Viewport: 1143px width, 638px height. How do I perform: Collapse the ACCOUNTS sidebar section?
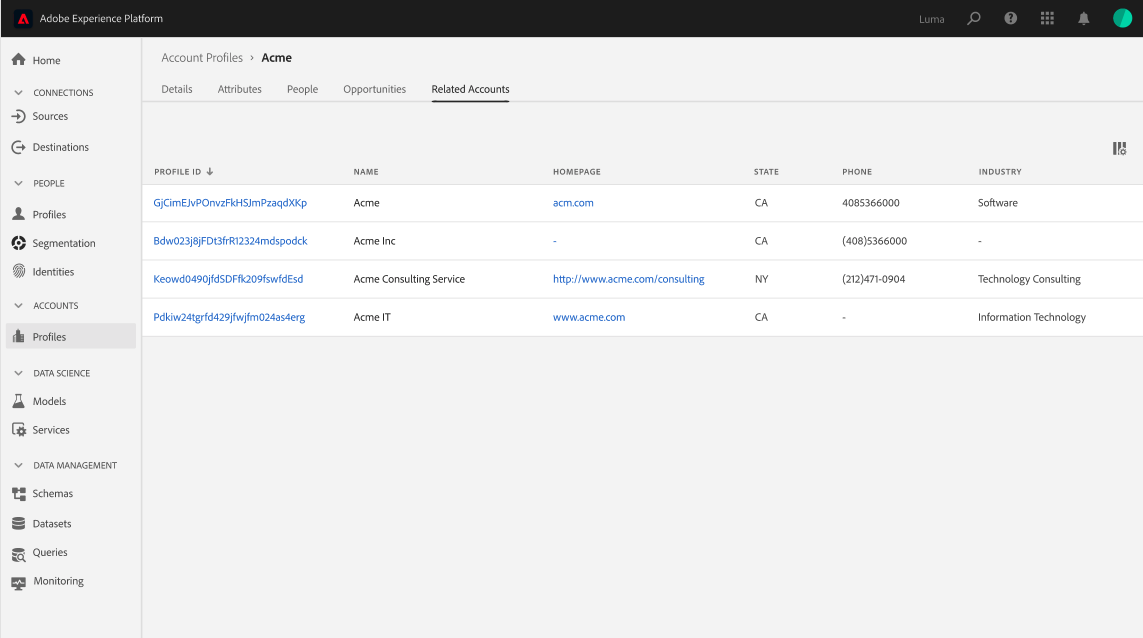(x=18, y=306)
